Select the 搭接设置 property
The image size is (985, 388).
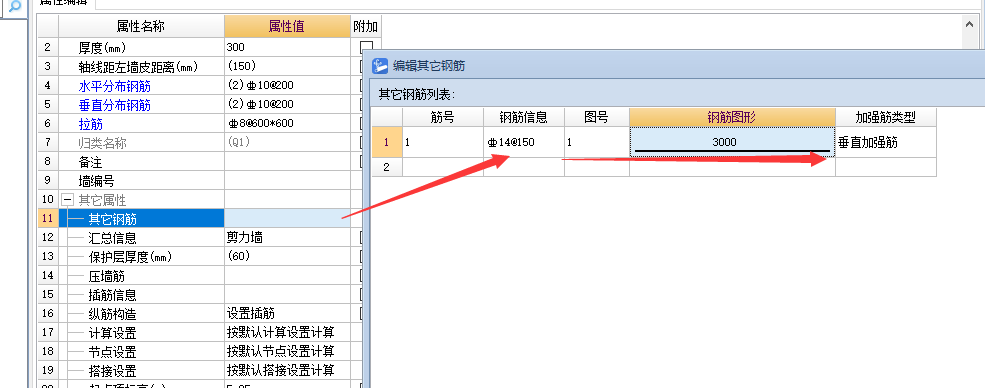141,370
